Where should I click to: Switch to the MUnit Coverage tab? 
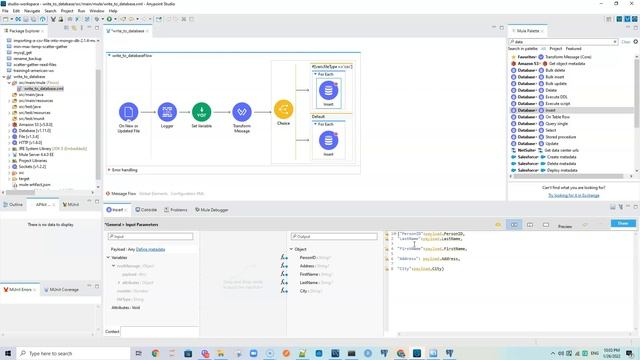click(x=61, y=290)
